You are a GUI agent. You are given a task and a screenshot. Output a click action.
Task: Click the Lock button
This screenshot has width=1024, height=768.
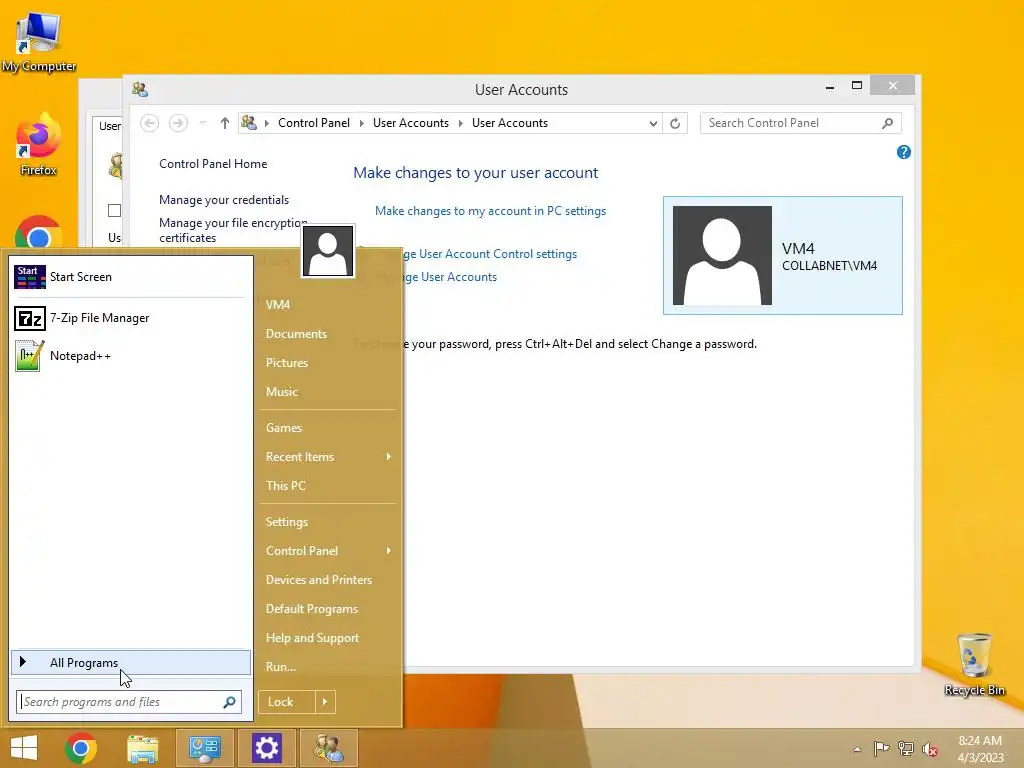pyautogui.click(x=287, y=702)
